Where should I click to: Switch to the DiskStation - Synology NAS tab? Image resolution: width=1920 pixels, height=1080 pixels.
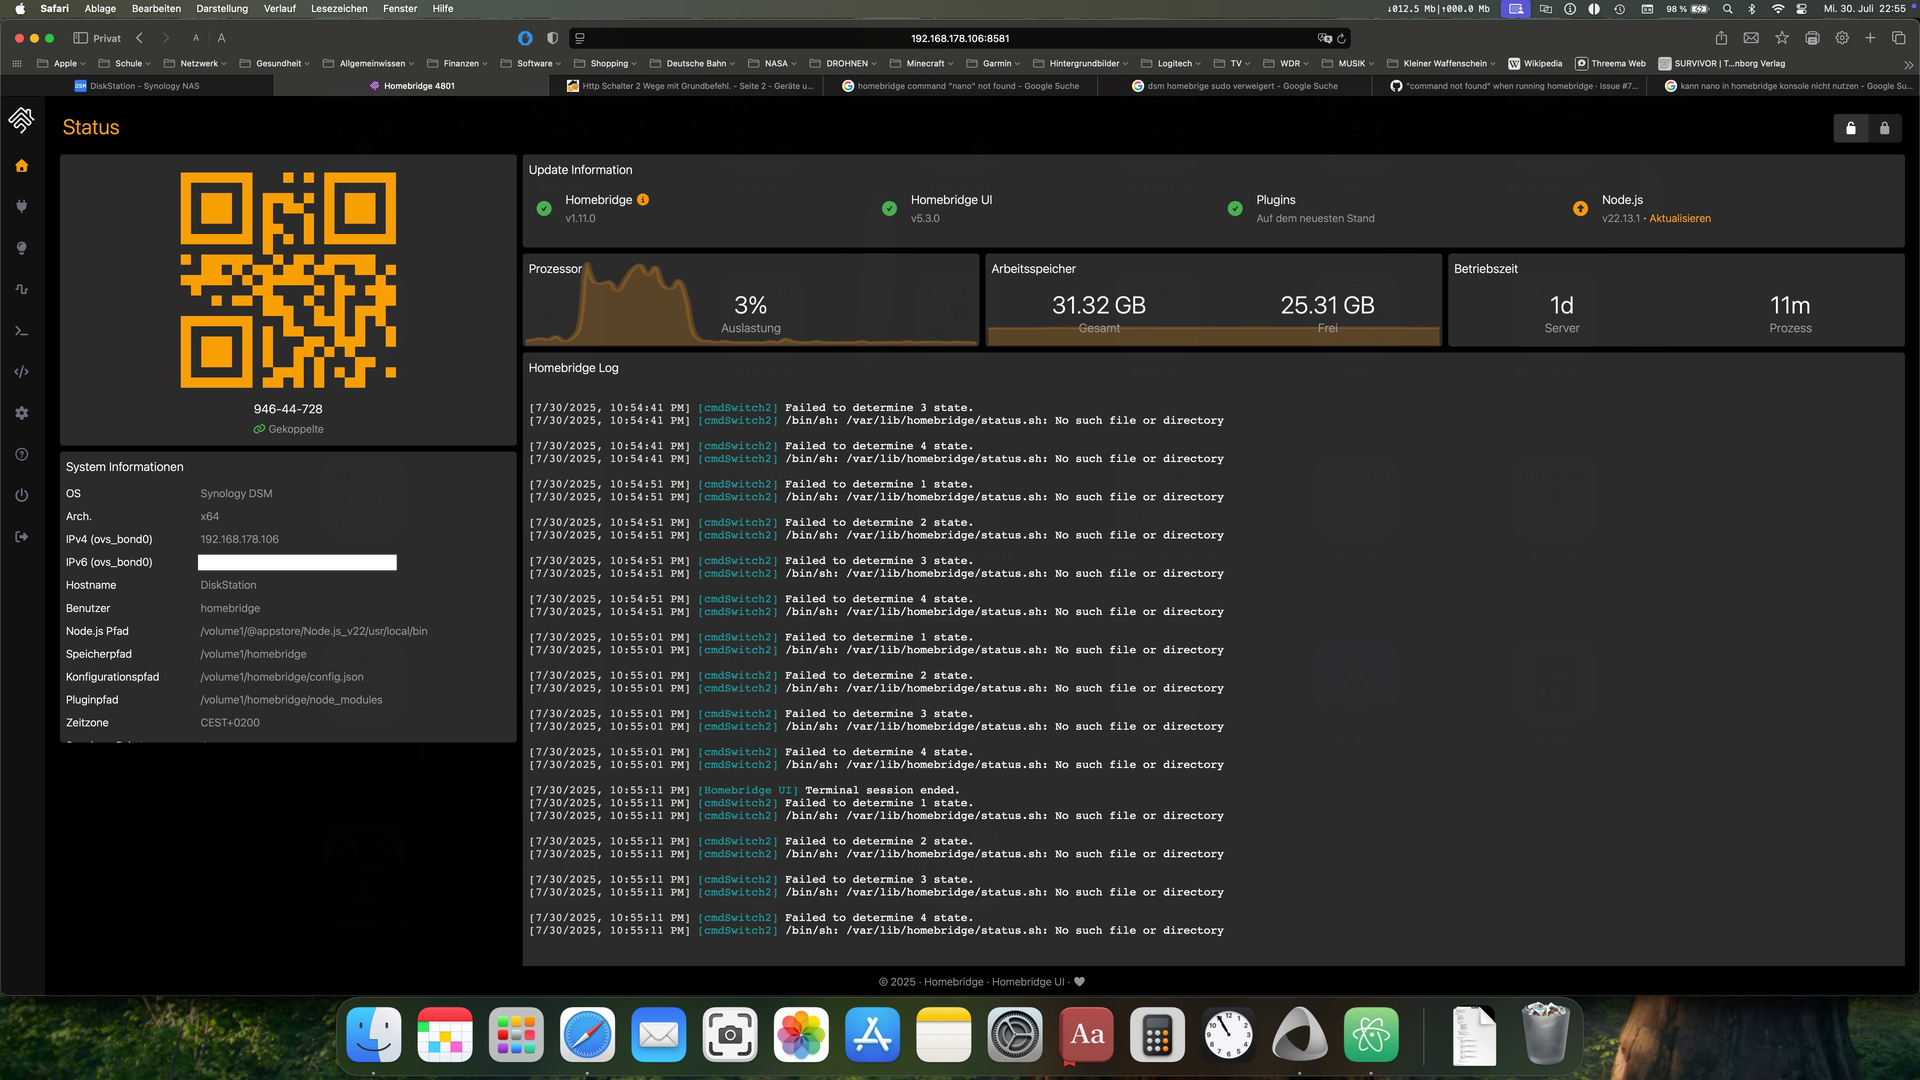144,86
